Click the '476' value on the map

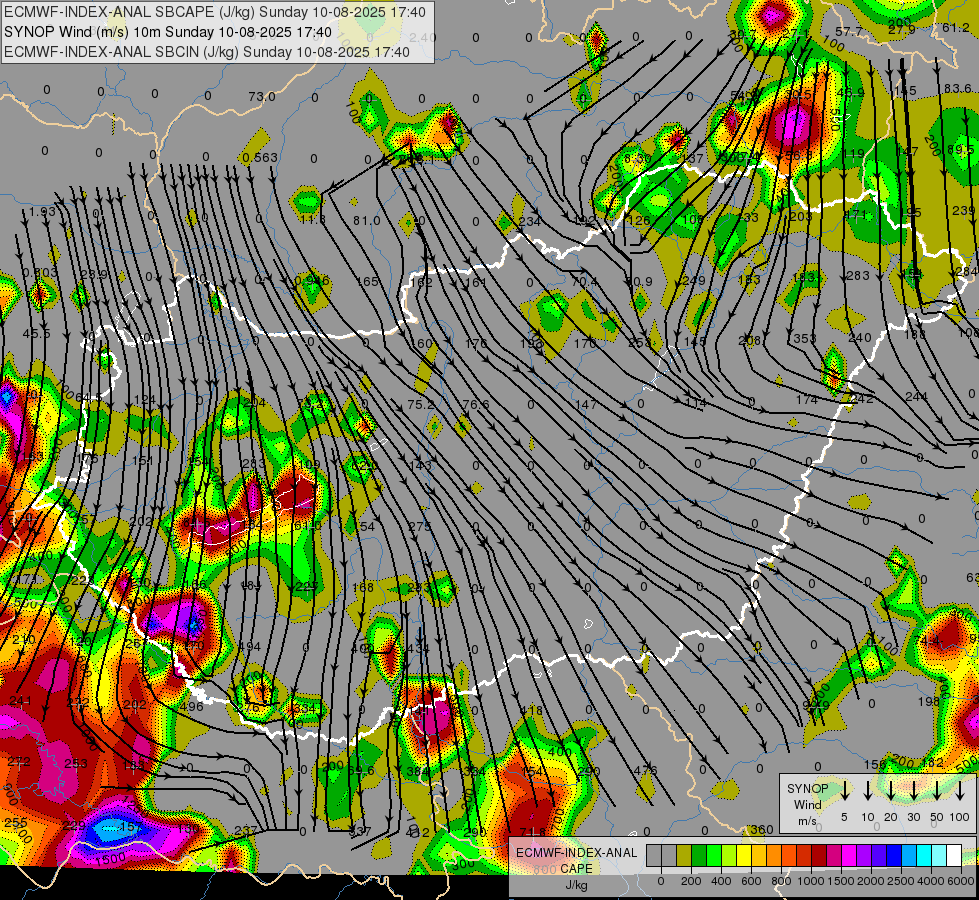point(646,770)
